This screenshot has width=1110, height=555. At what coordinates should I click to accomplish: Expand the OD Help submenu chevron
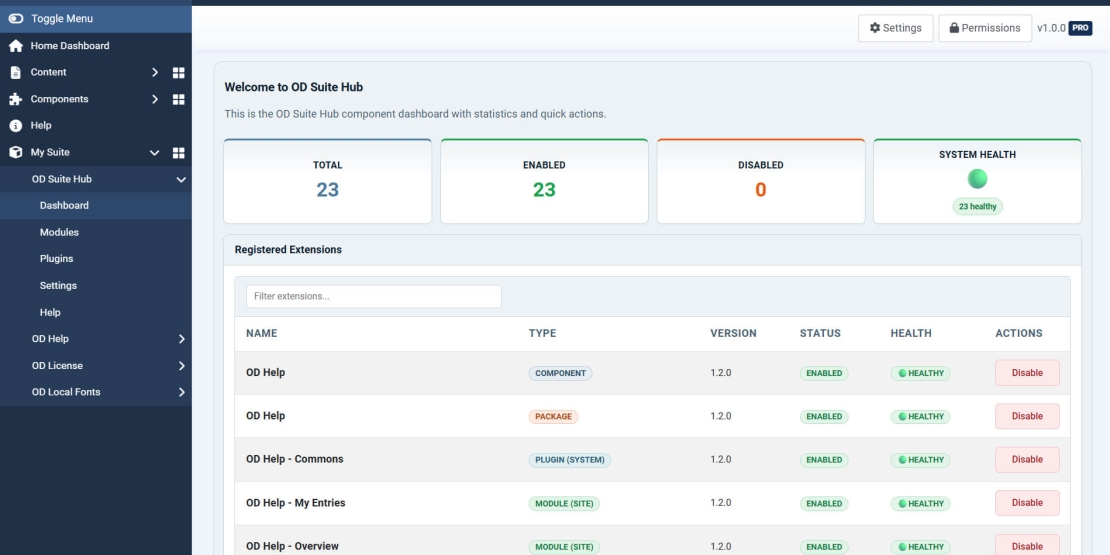click(x=182, y=339)
